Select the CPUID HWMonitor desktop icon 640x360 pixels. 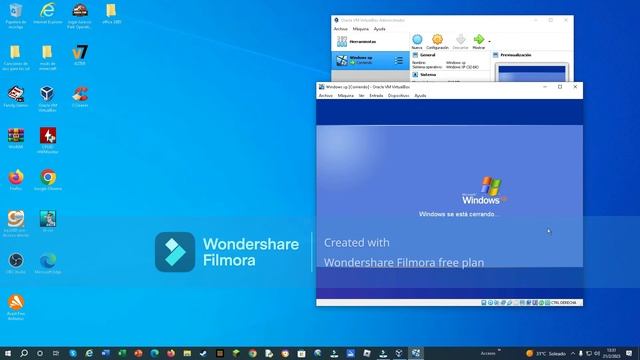click(x=47, y=141)
